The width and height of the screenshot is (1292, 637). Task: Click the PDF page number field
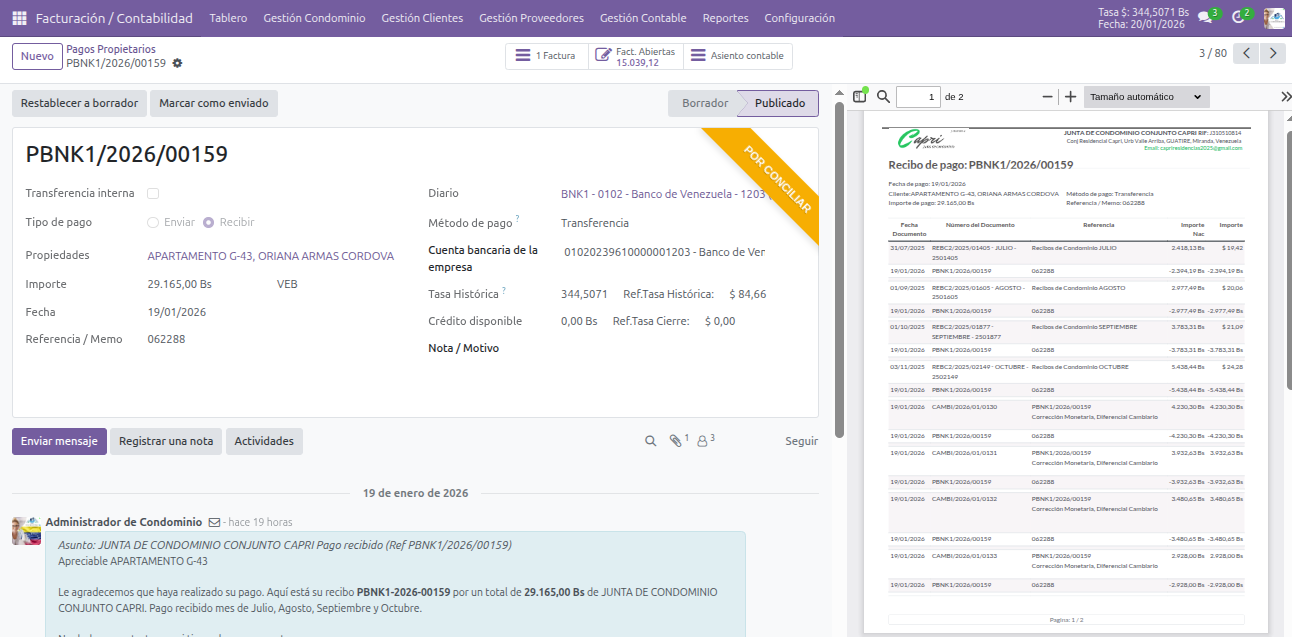918,97
